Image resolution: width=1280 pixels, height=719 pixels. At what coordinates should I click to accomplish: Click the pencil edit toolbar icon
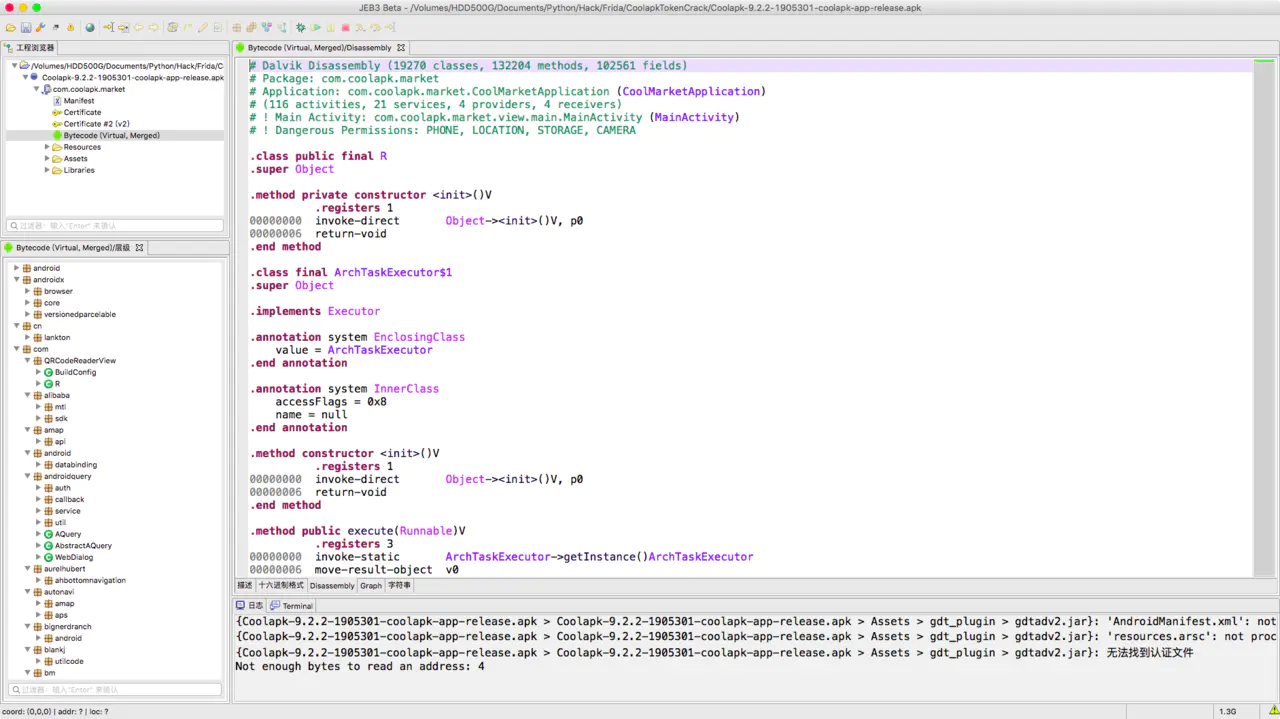[x=202, y=28]
